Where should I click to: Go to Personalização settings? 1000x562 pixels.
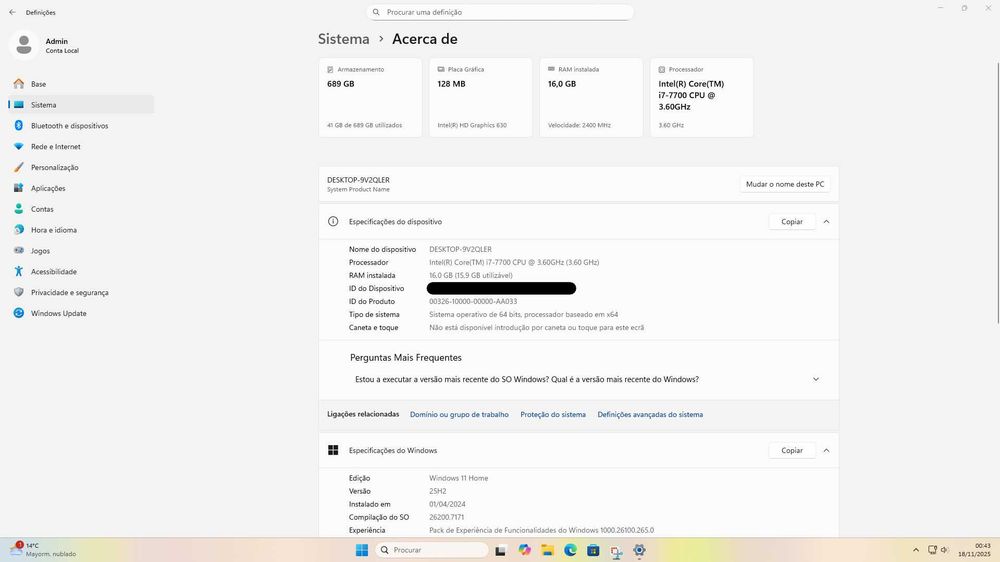point(81,167)
